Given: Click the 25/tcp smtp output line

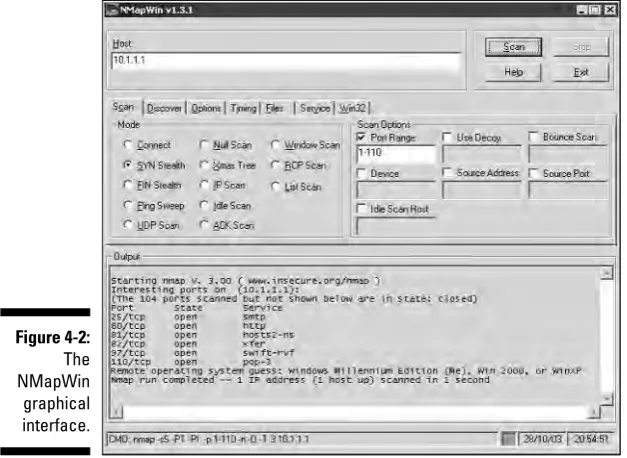Looking at the screenshot, I should pos(188,317).
